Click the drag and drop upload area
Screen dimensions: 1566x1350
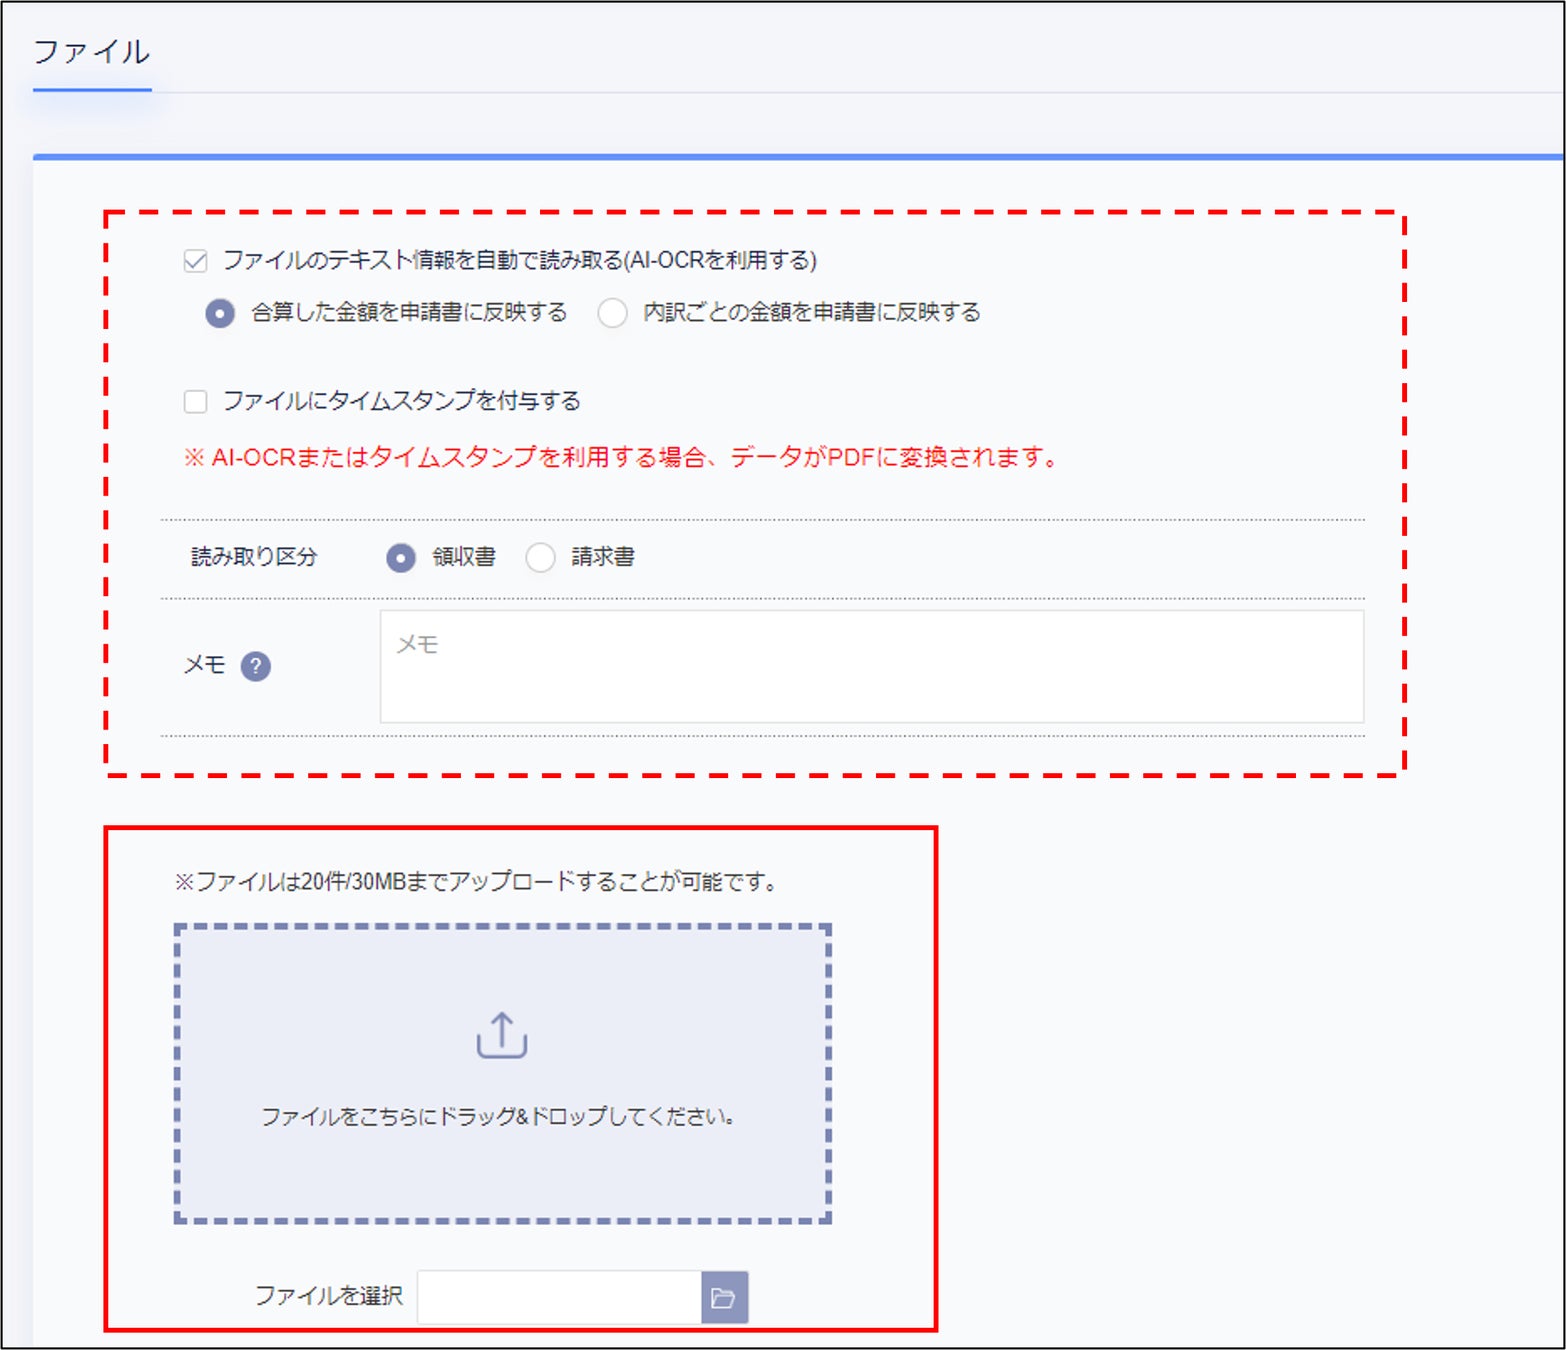503,1074
